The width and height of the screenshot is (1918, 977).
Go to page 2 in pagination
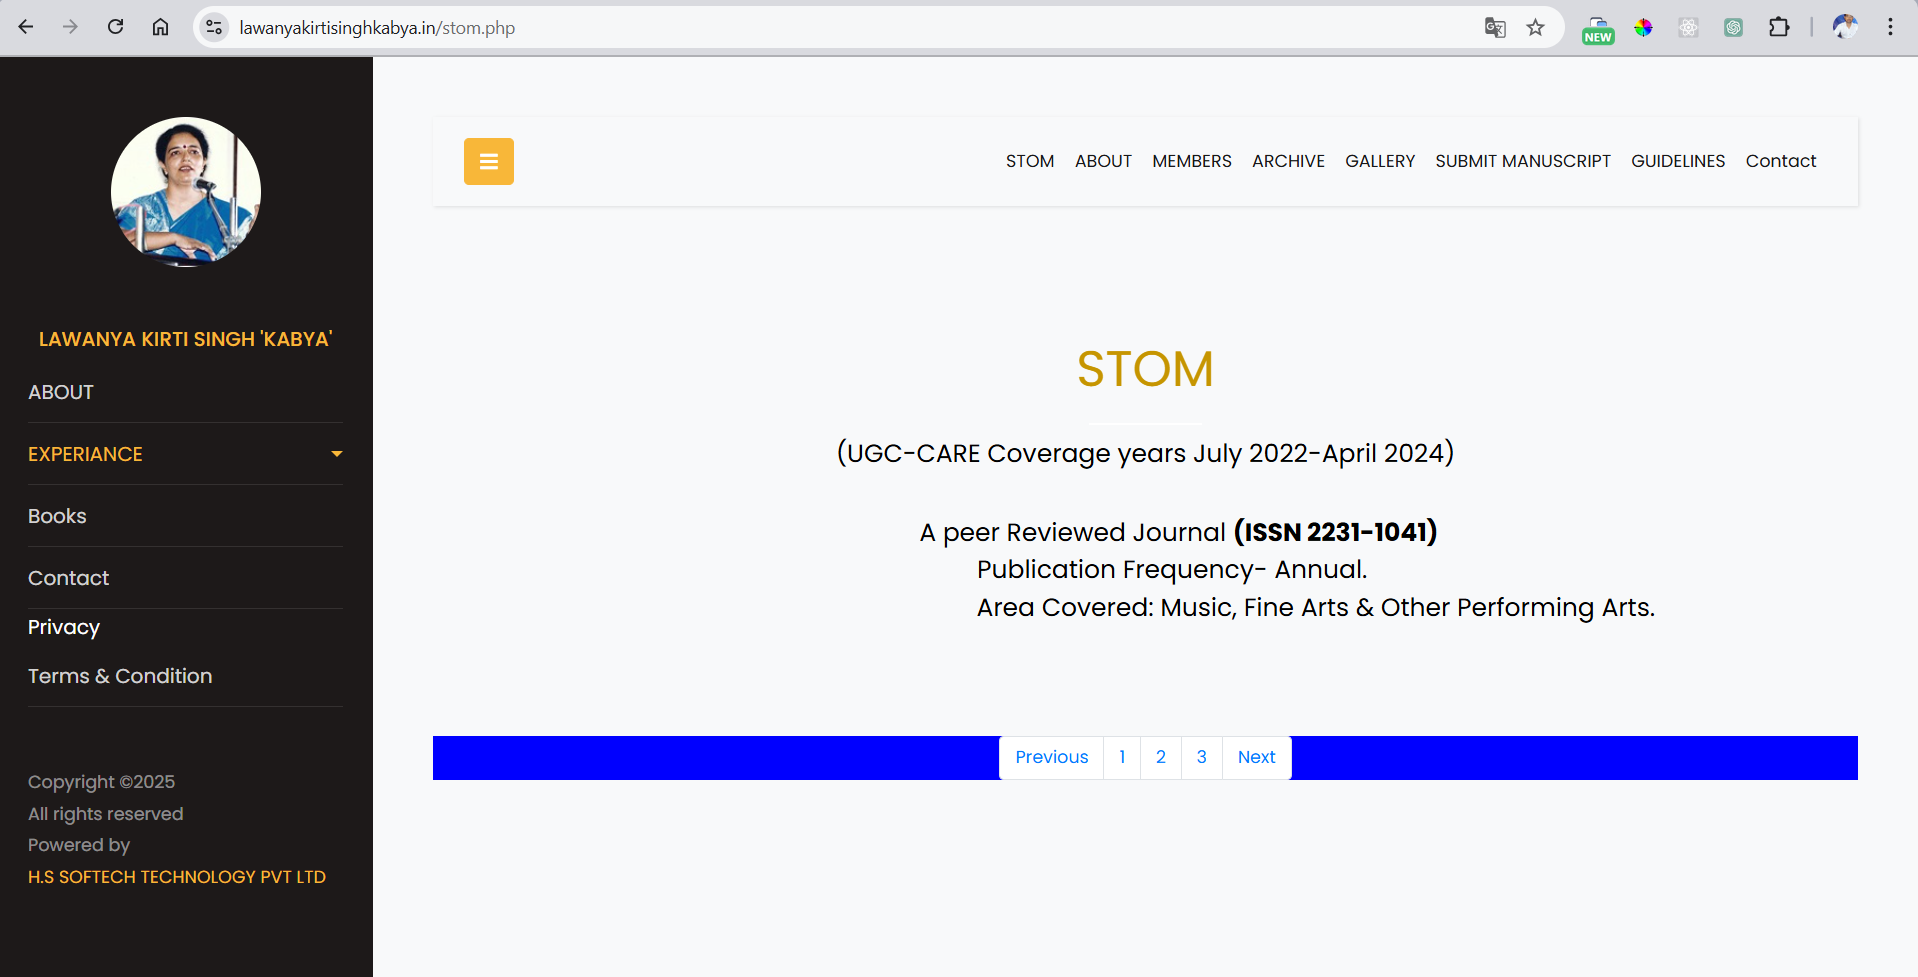click(x=1160, y=757)
